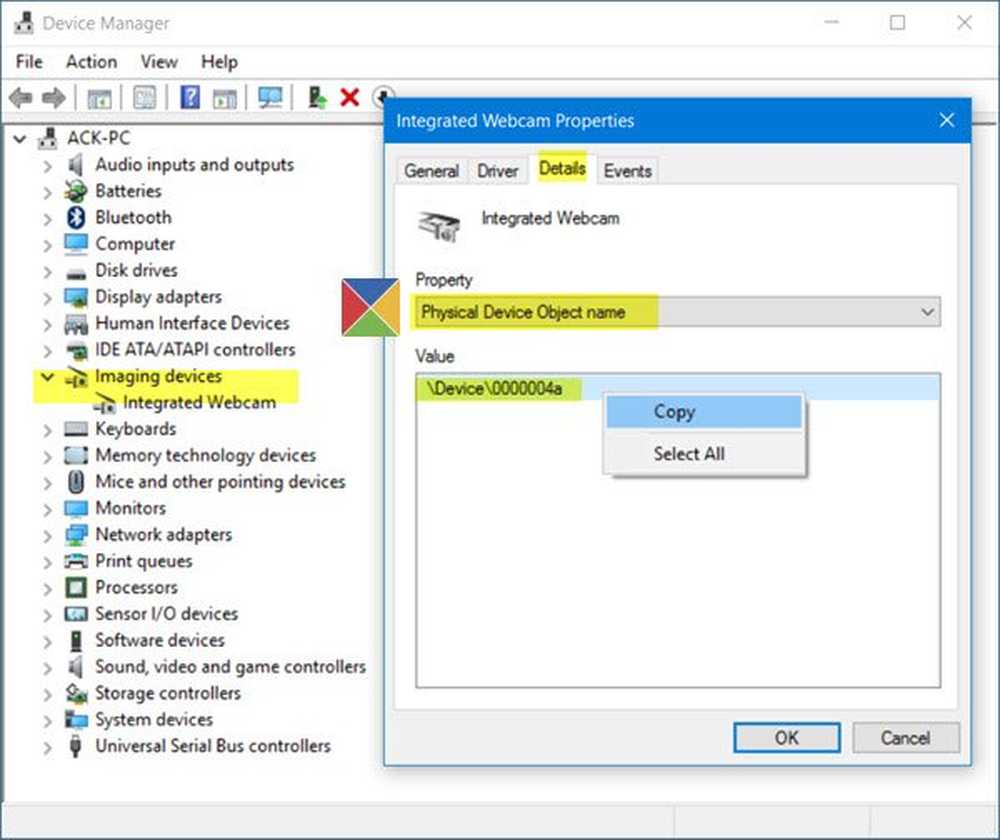Expand Universal Serial Bus controllers node

(x=47, y=746)
